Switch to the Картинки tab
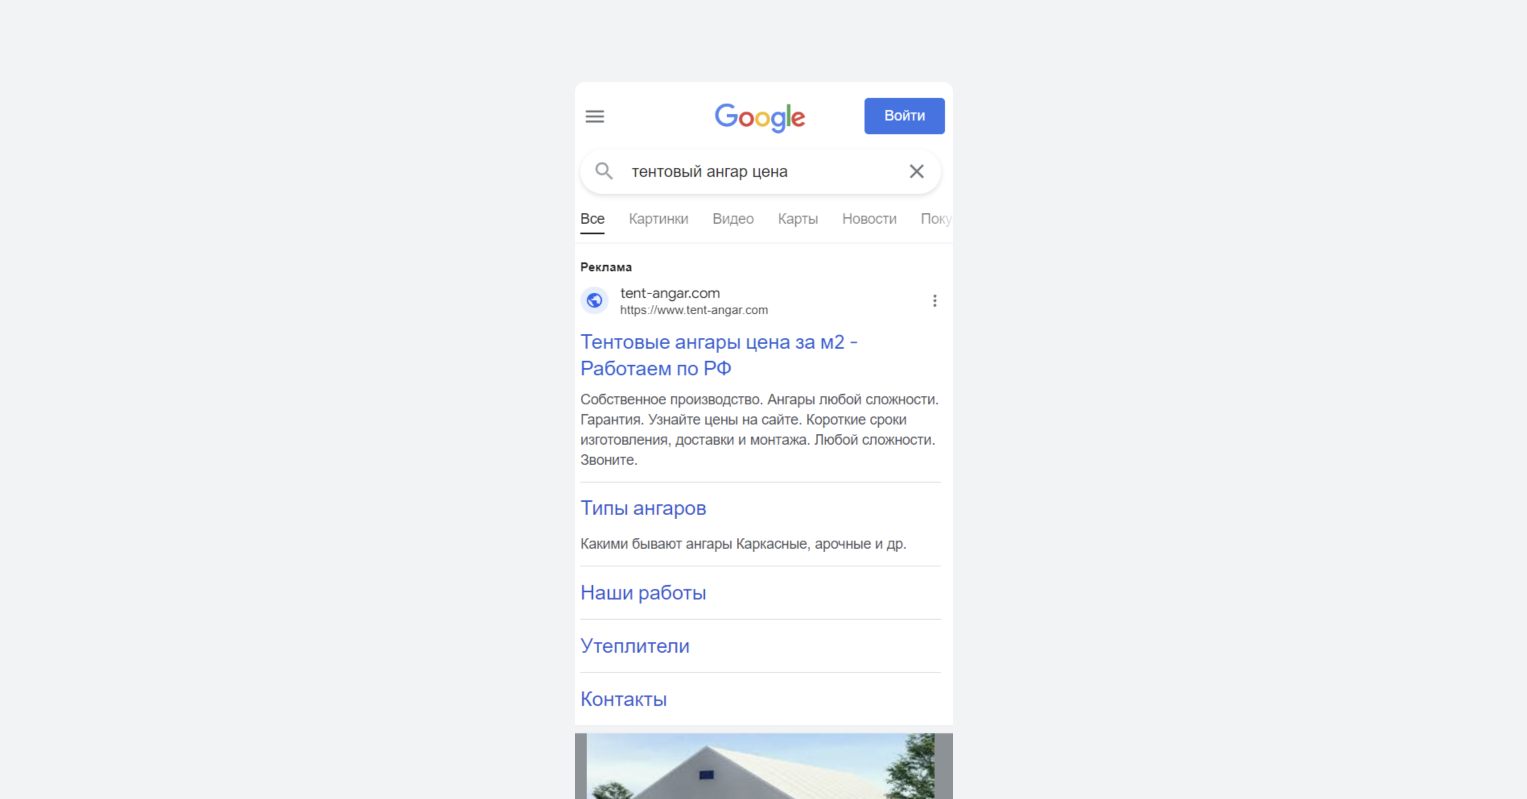The width and height of the screenshot is (1527, 799). [x=658, y=219]
